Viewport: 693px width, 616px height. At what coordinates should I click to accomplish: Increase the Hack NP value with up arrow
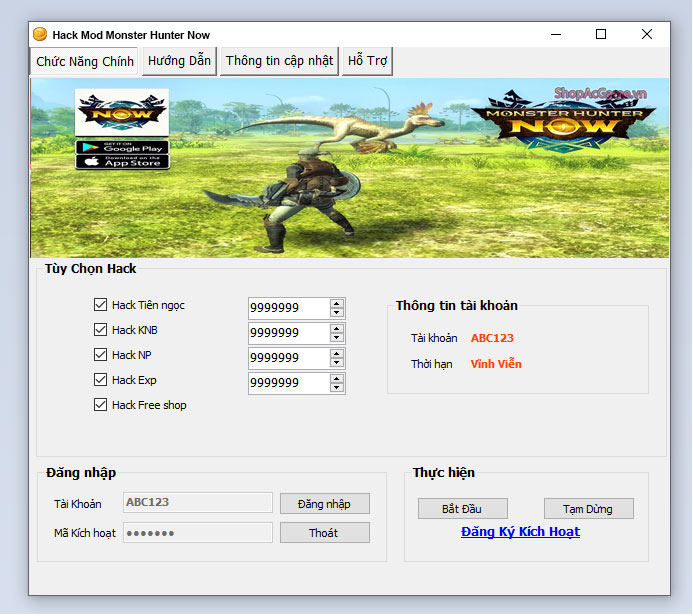click(337, 354)
